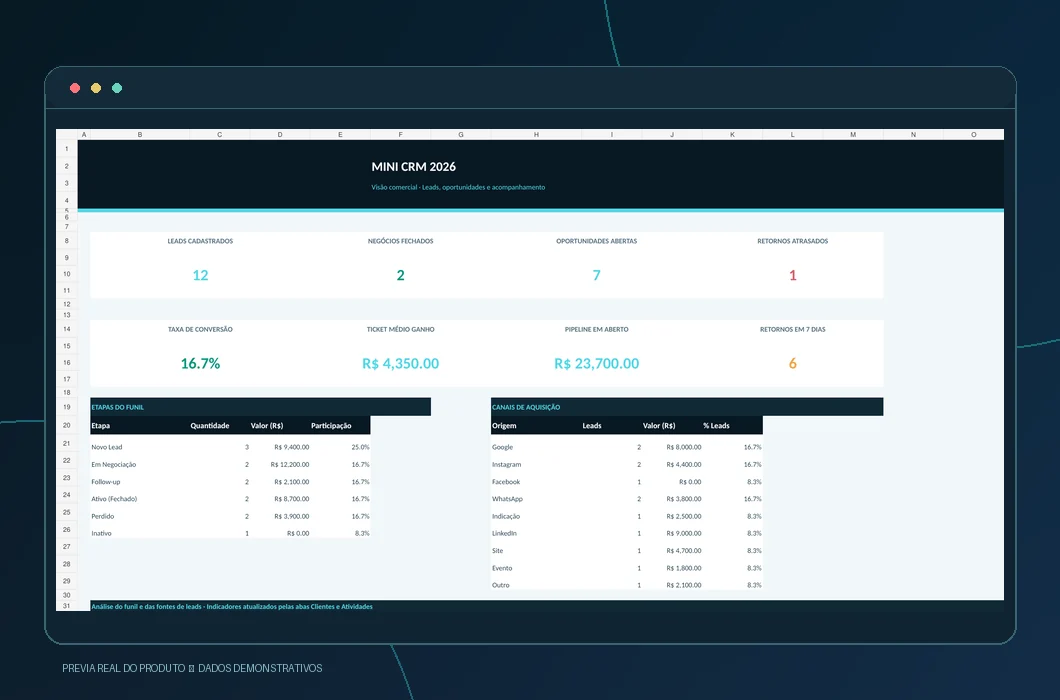Click the 'RETORNOS ATRASADOS' card label
Image resolution: width=1060 pixels, height=700 pixels.
[792, 241]
